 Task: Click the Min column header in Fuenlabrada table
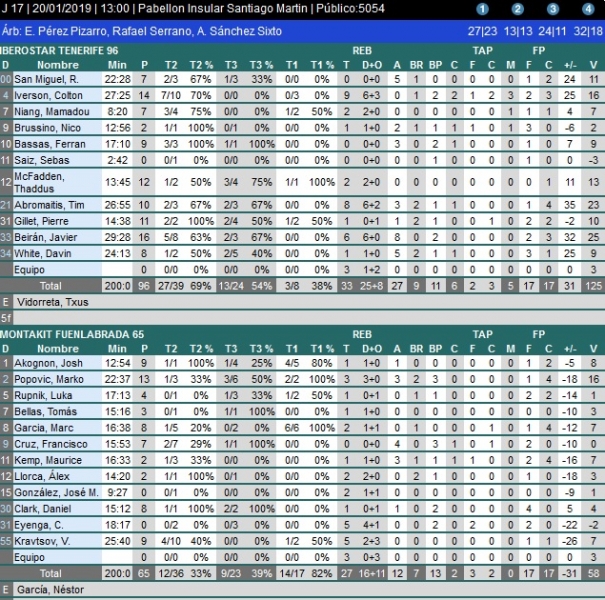pos(117,349)
